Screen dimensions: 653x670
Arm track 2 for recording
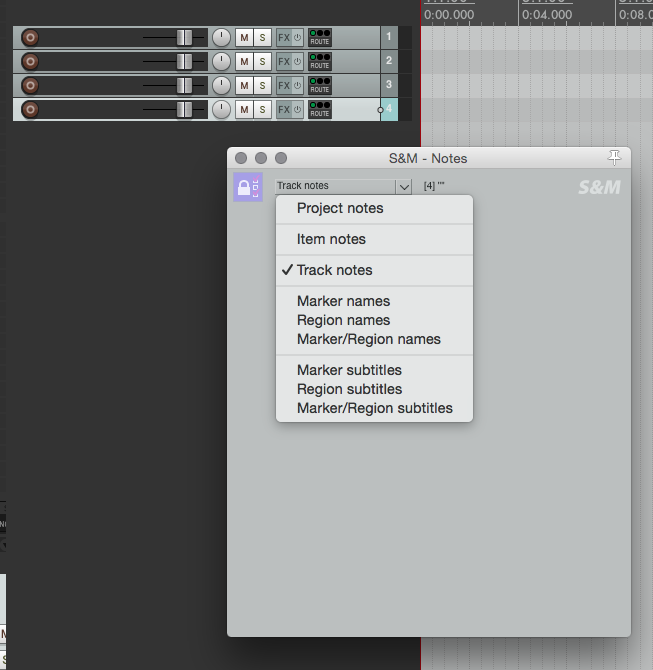click(30, 62)
